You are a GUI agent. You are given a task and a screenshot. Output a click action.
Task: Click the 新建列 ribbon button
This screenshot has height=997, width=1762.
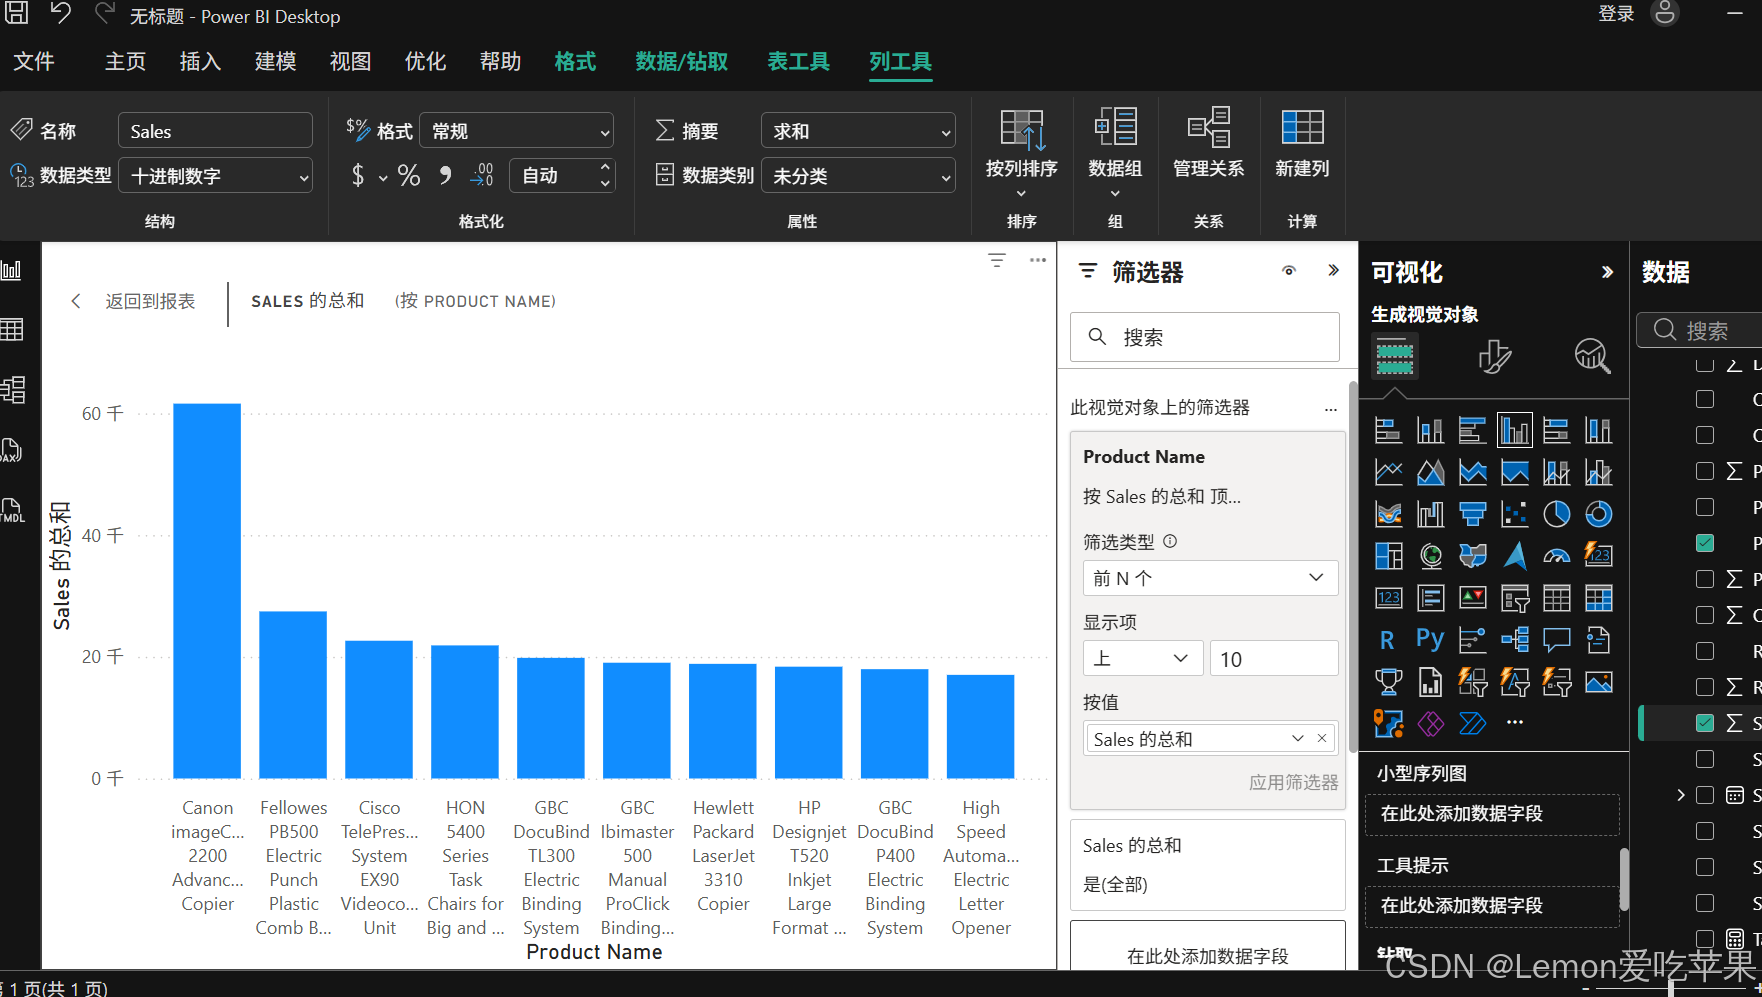tap(1302, 145)
